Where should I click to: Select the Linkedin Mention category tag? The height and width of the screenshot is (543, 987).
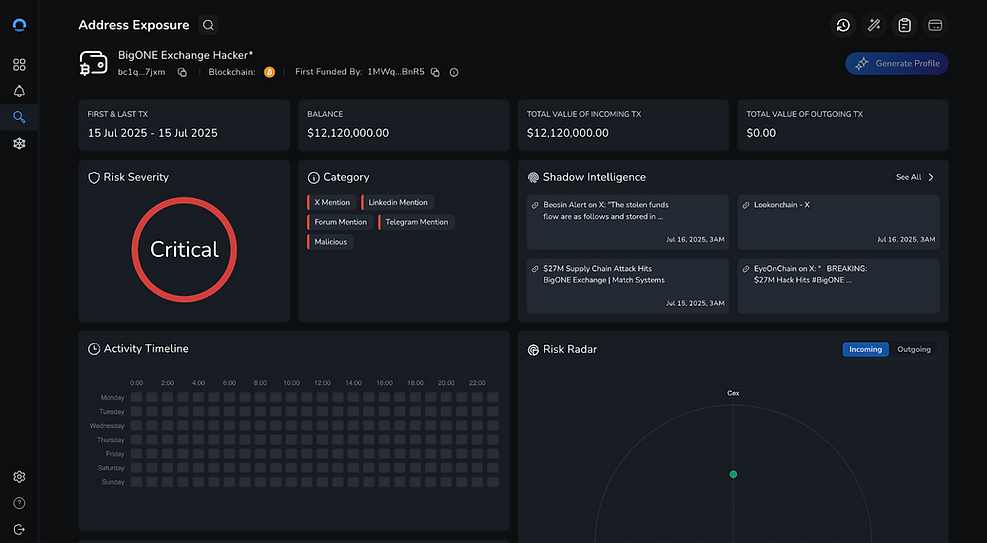[398, 203]
